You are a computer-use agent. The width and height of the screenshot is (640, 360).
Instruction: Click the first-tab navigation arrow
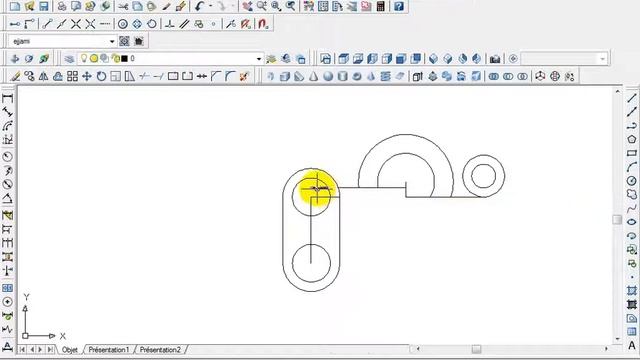22,350
